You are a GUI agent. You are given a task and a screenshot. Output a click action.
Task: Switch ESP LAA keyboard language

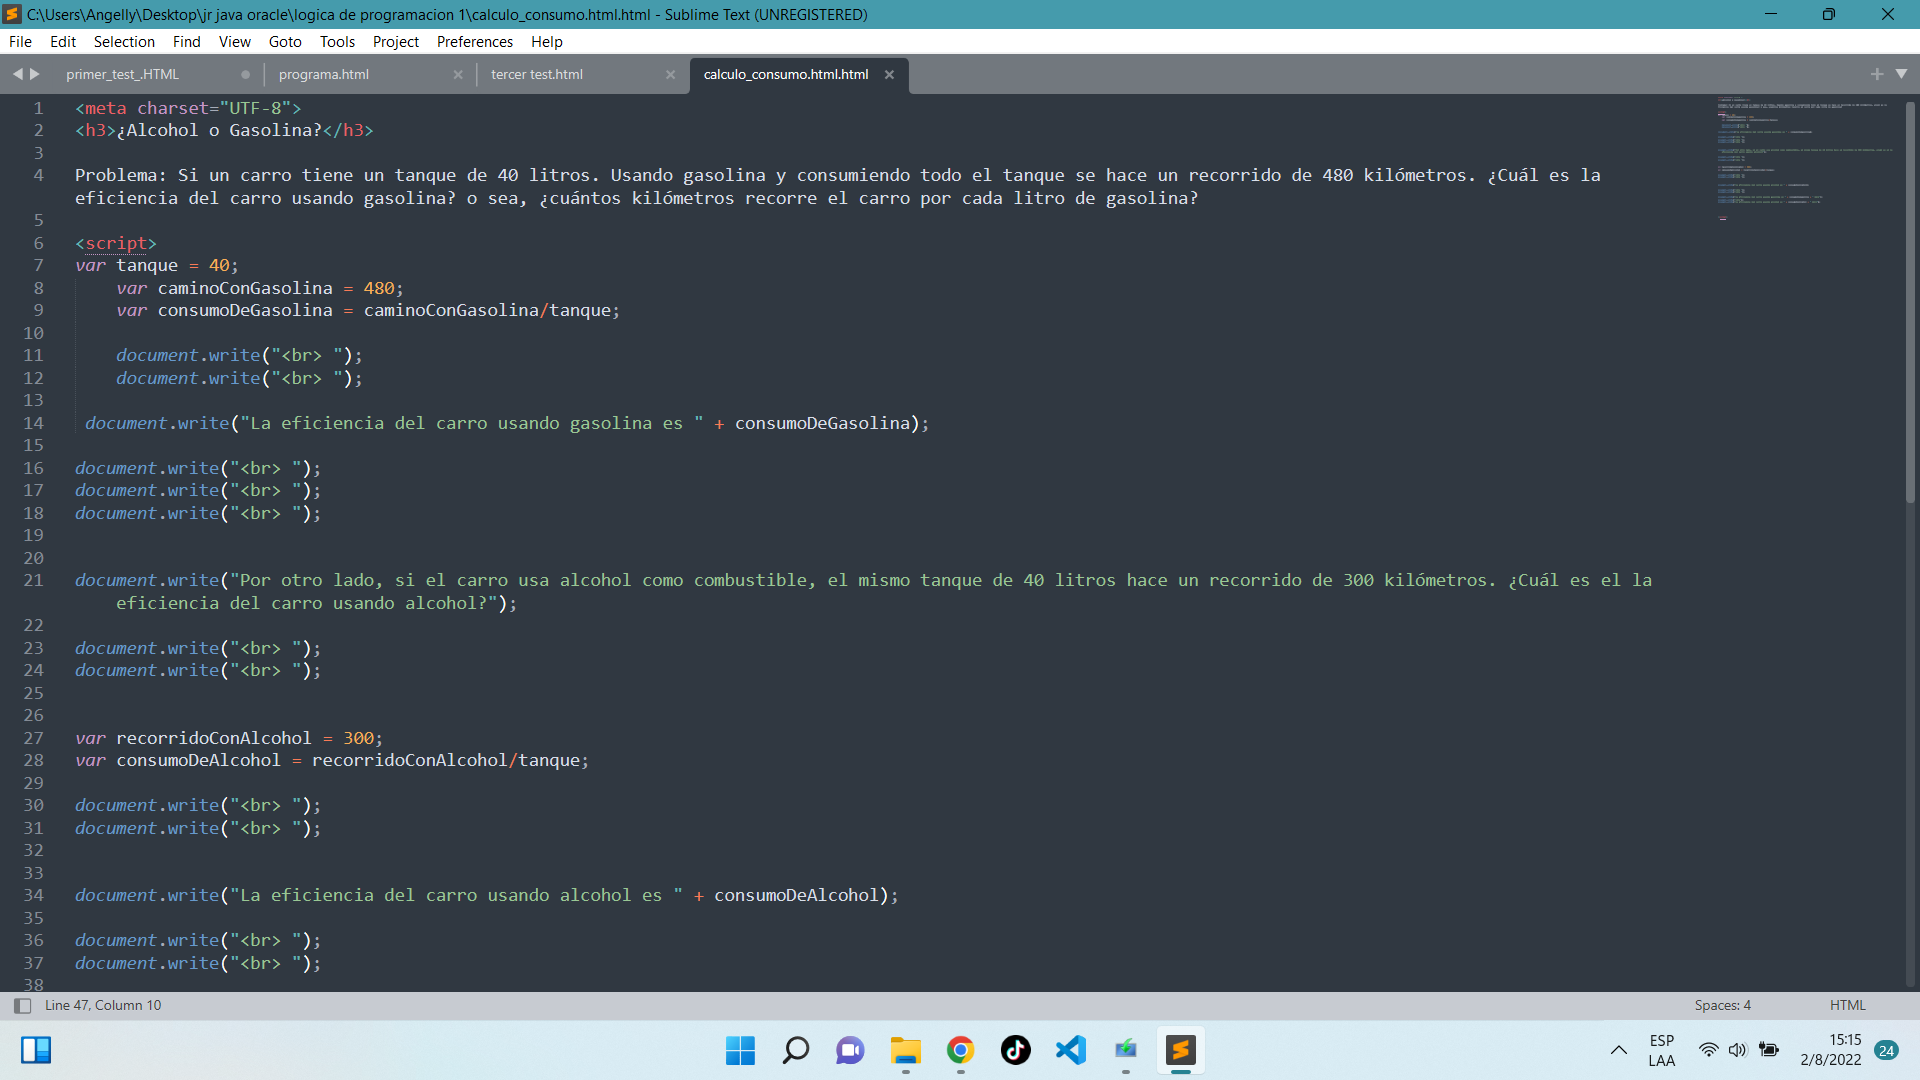point(1661,1050)
